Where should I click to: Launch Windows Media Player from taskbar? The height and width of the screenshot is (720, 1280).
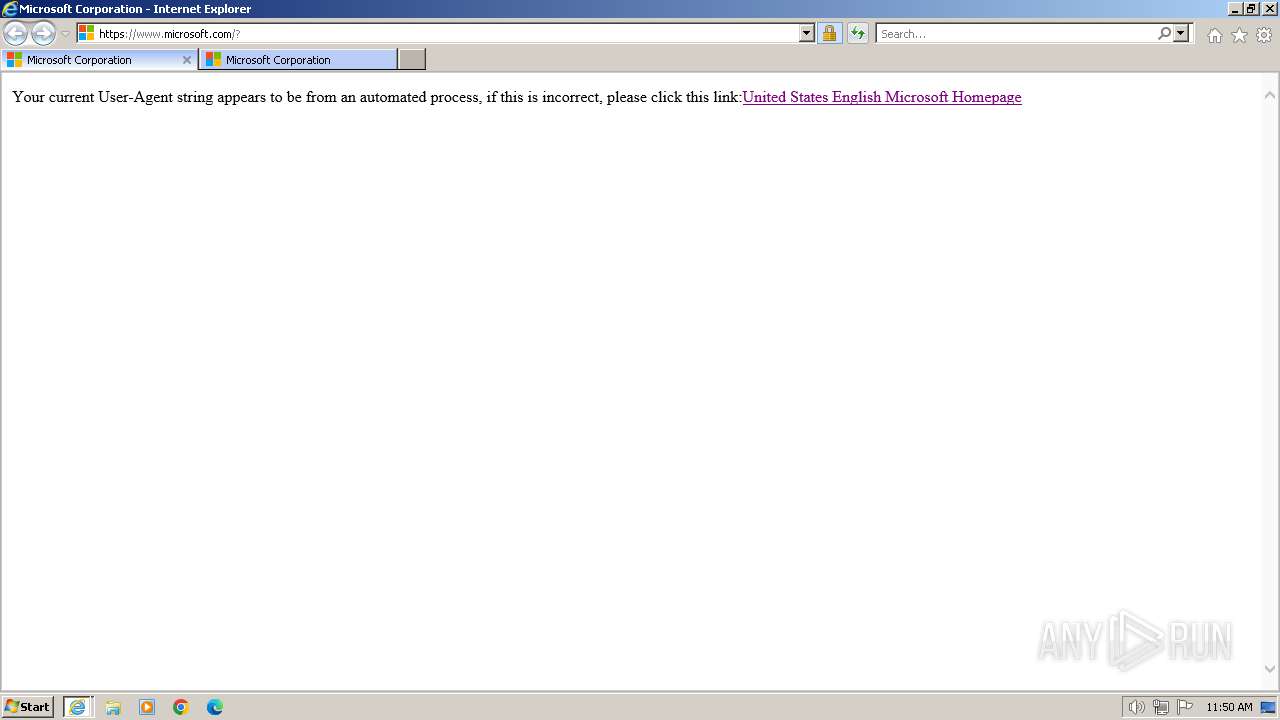coord(147,707)
